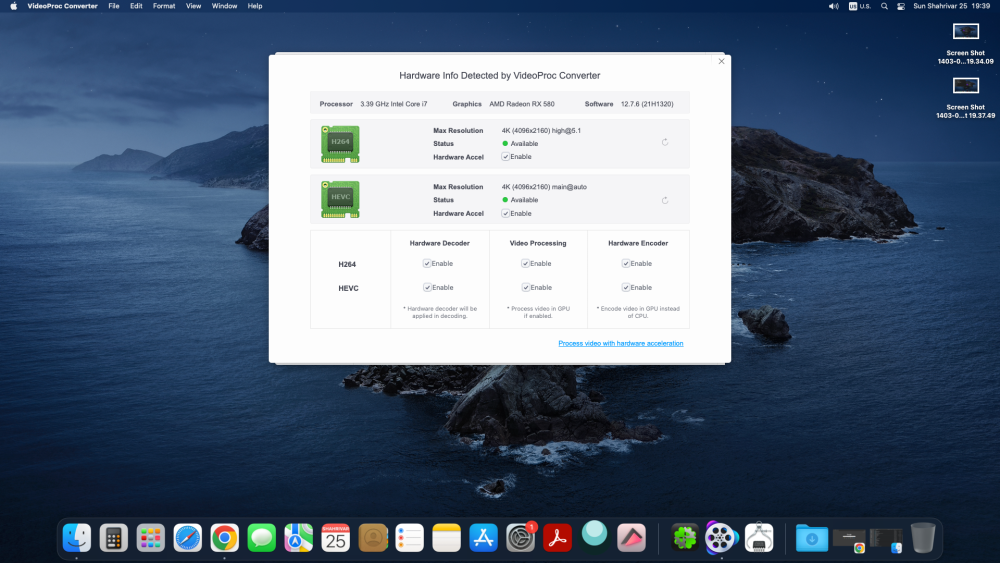Launch Google Chrome from the dock
The image size is (1000, 563).
coord(224,538)
